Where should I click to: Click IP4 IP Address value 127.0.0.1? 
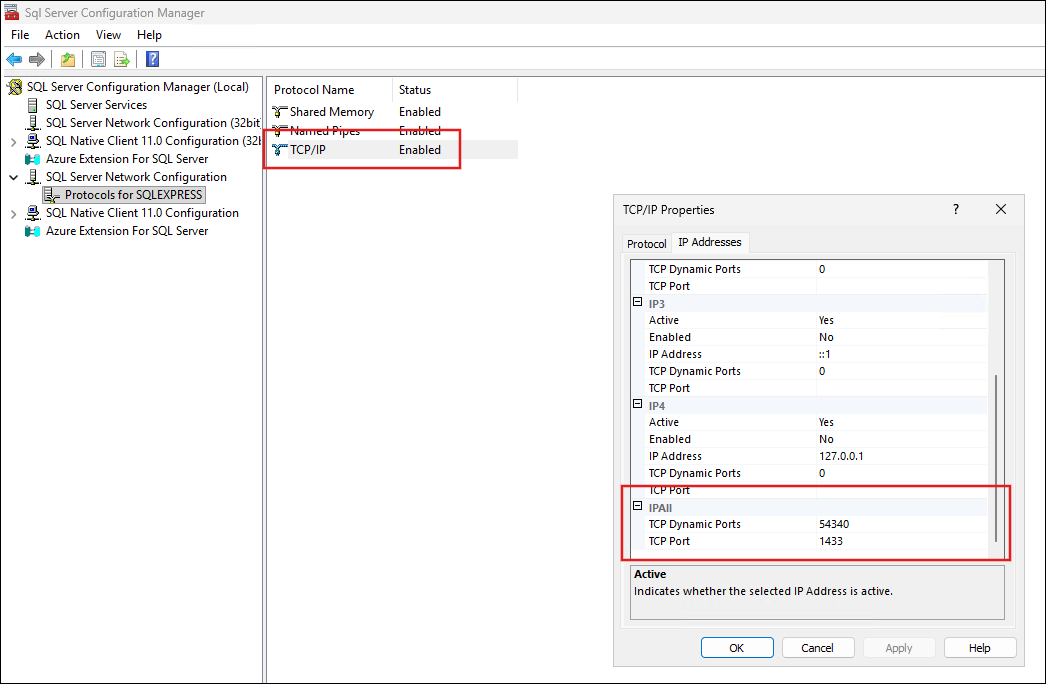[841, 456]
